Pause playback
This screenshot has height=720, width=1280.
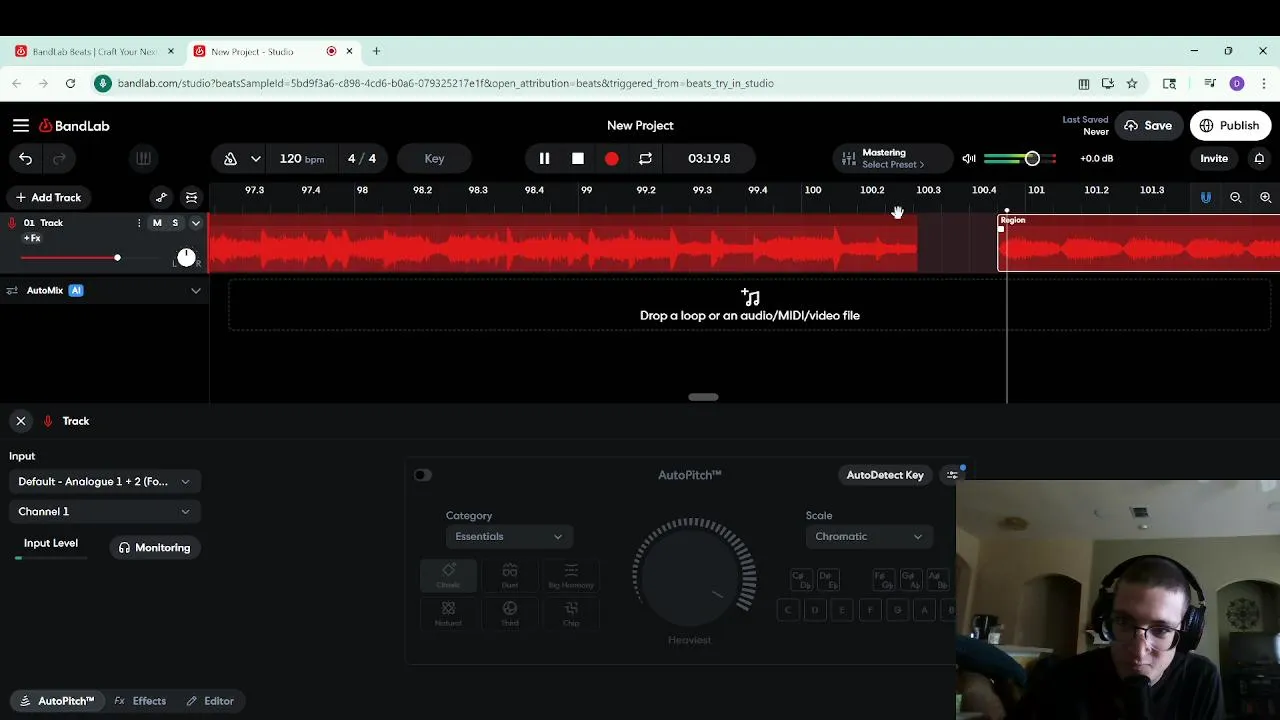(x=544, y=158)
